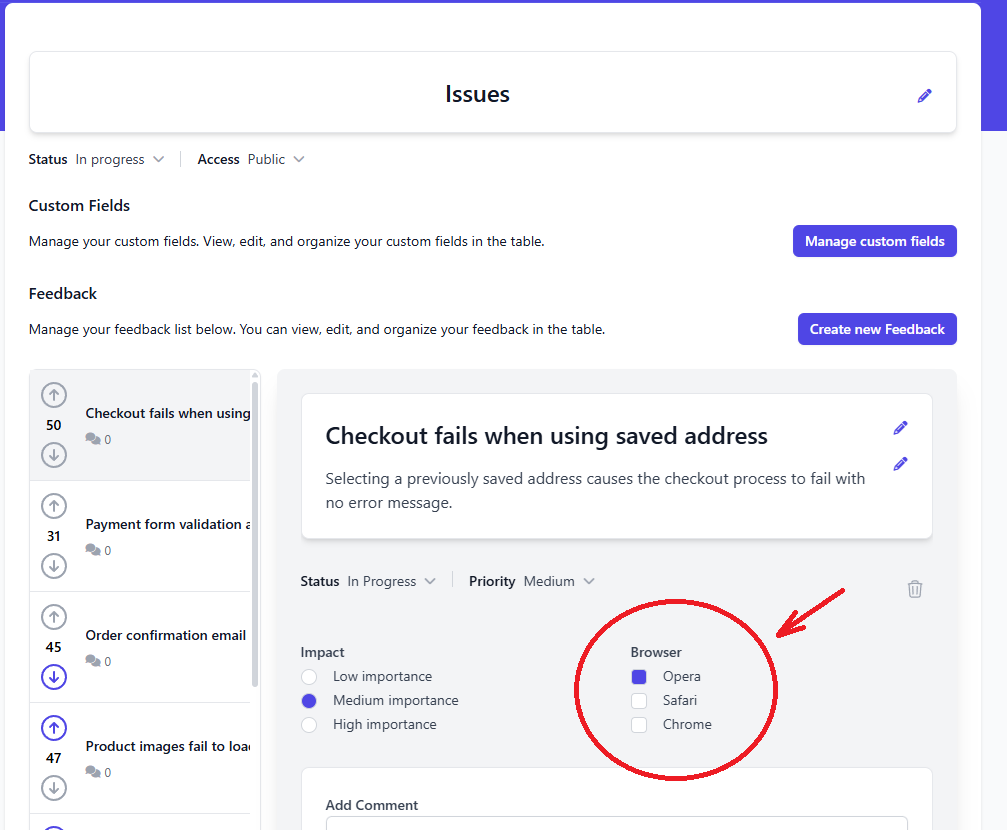Open 'Order confirmation email' list item

coord(140,648)
